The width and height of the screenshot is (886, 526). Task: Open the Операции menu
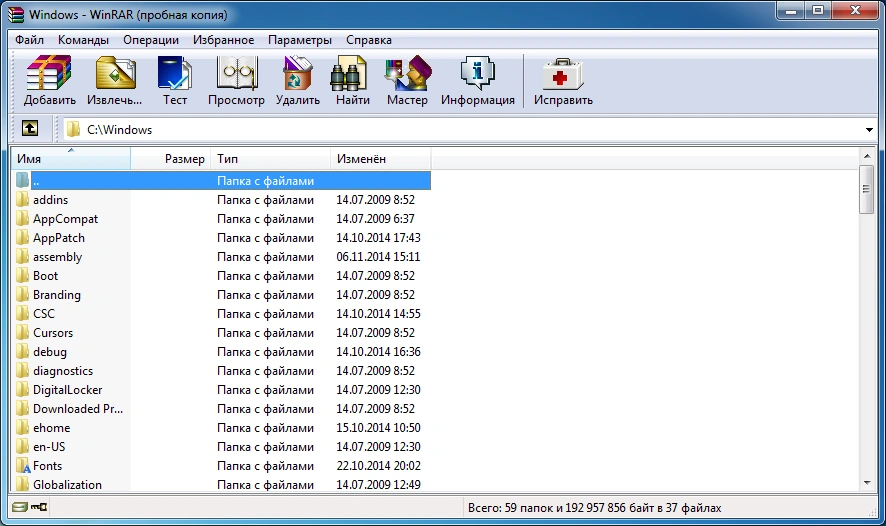pos(151,40)
